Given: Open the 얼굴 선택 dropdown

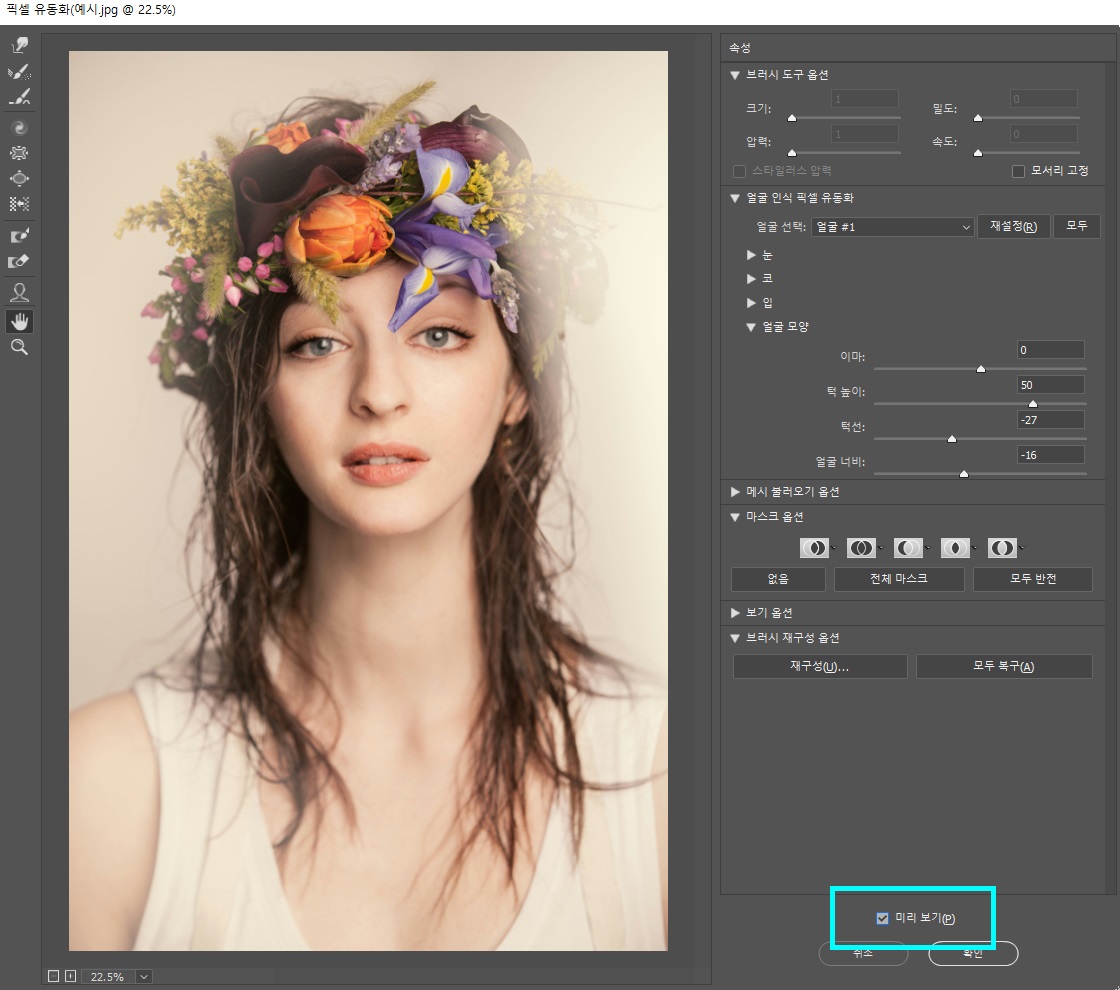Looking at the screenshot, I should [x=892, y=227].
